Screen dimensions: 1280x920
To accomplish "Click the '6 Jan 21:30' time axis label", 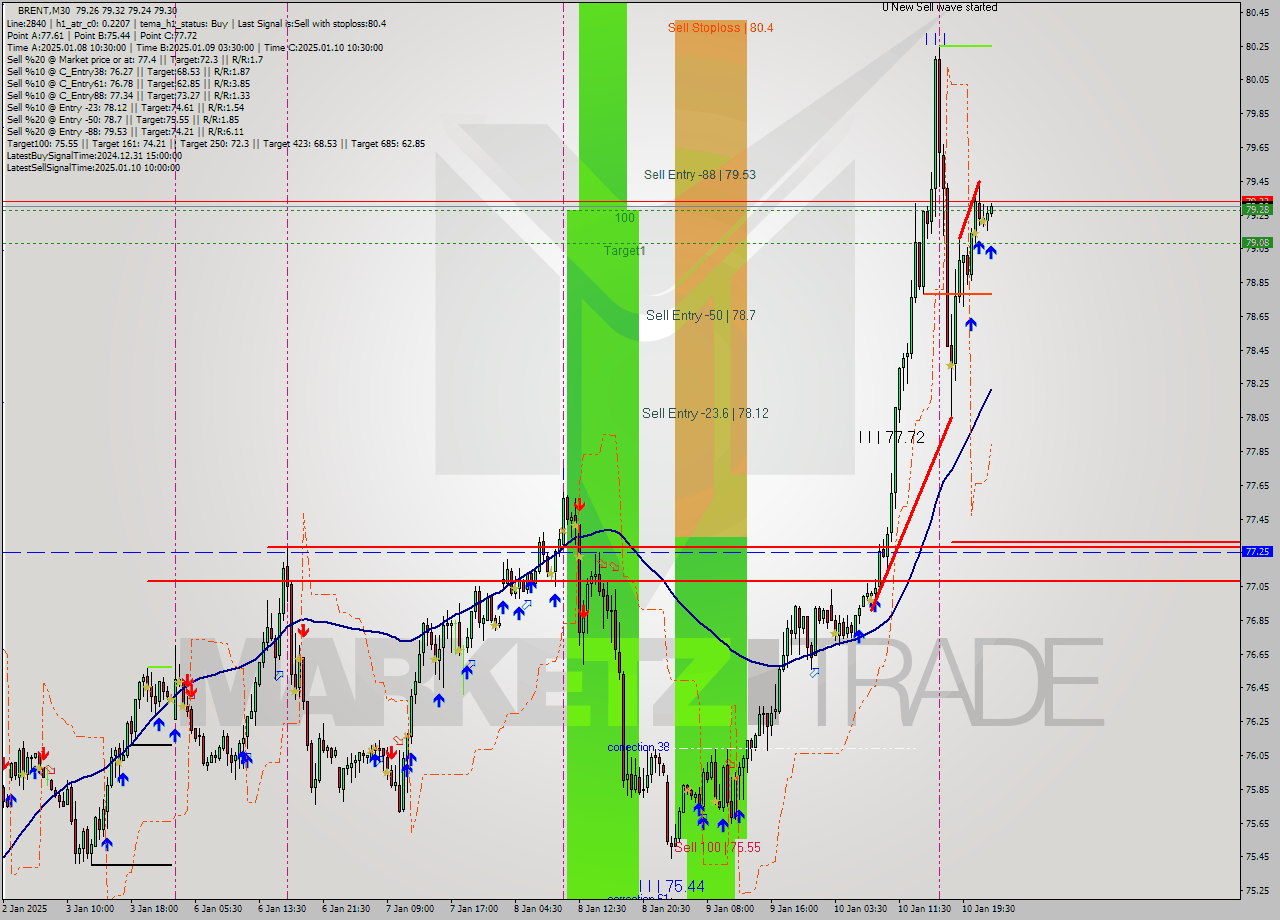I will pyautogui.click(x=345, y=909).
